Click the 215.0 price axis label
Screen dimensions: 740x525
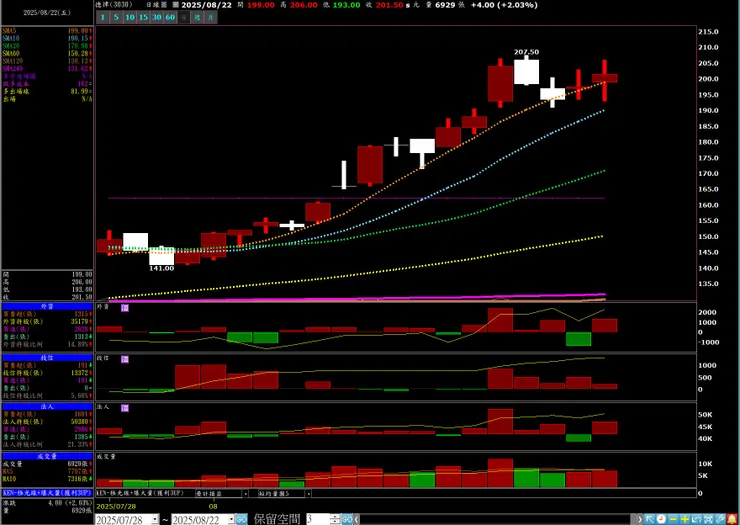[x=710, y=32]
